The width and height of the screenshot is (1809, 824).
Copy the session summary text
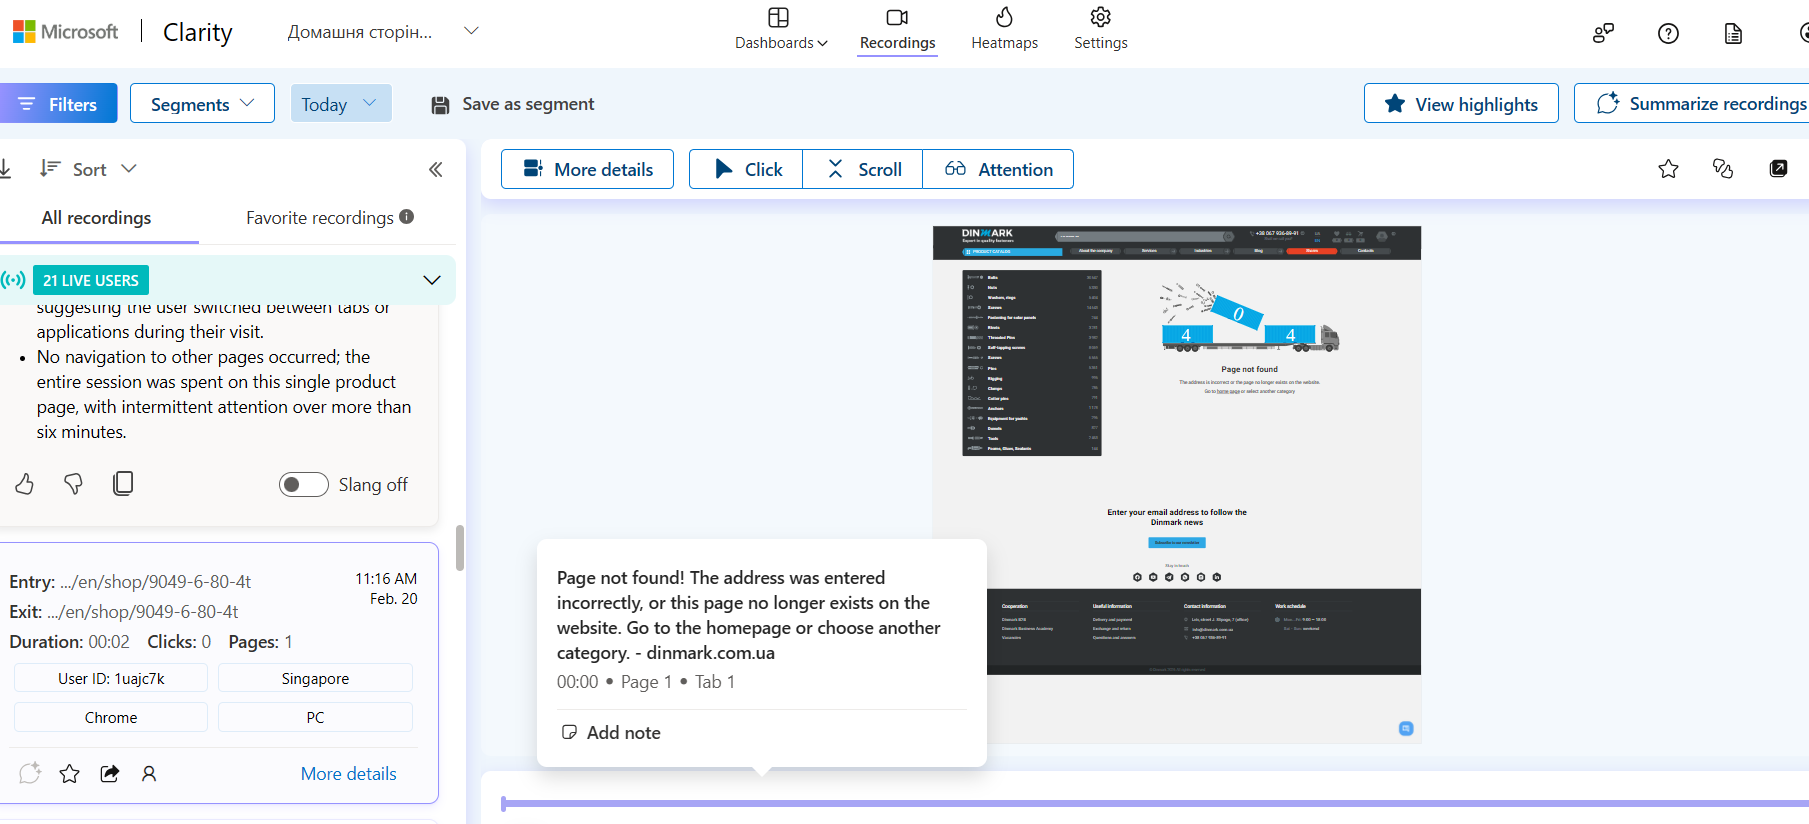point(123,484)
